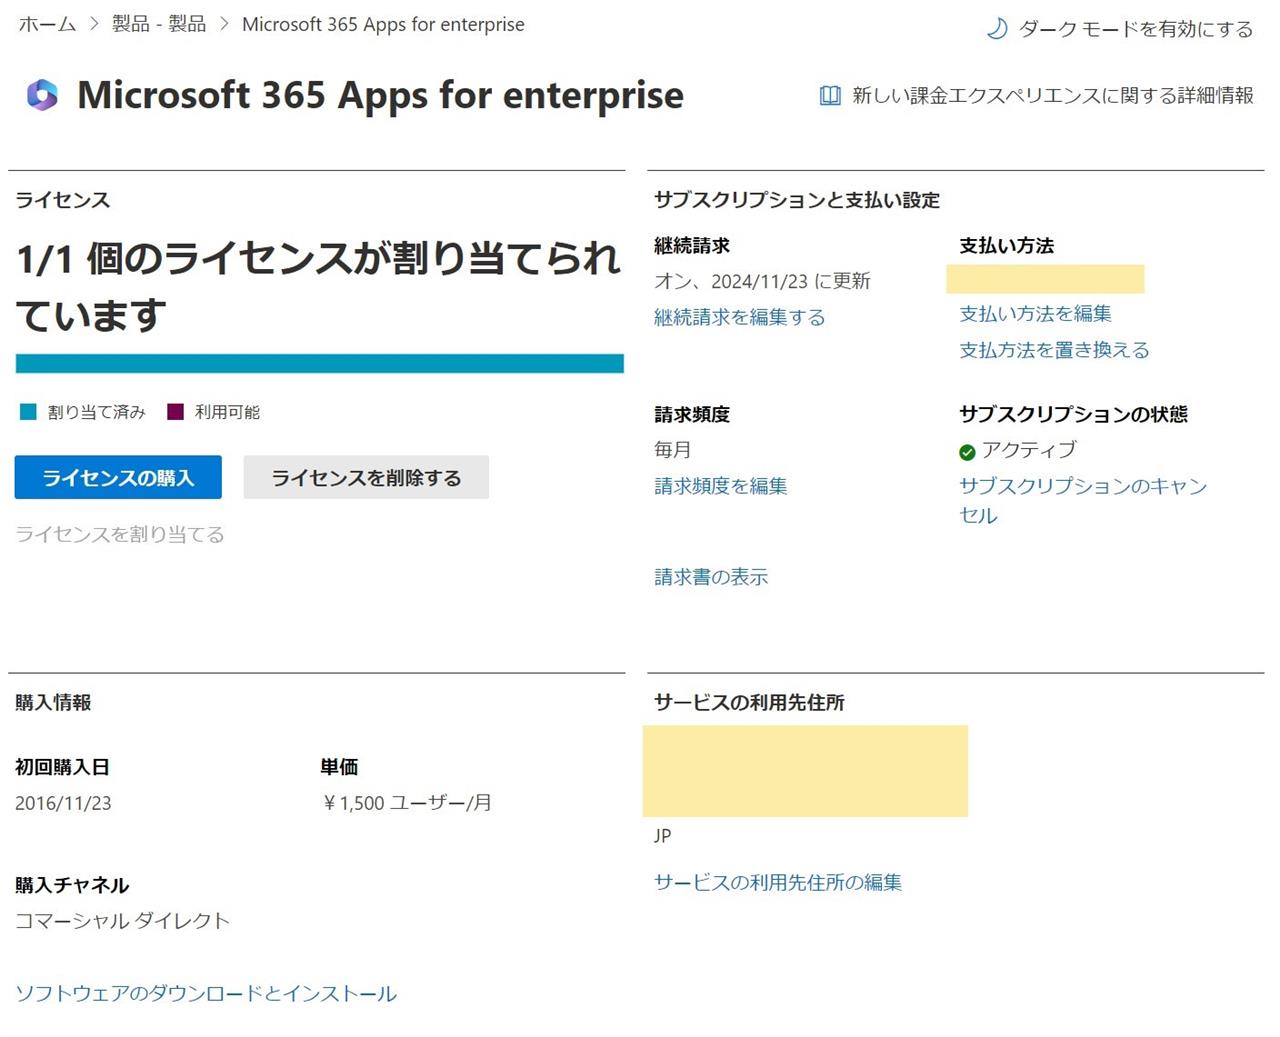Click the ライセンス section heading
Viewport: 1280px width, 1037px height.
click(62, 200)
